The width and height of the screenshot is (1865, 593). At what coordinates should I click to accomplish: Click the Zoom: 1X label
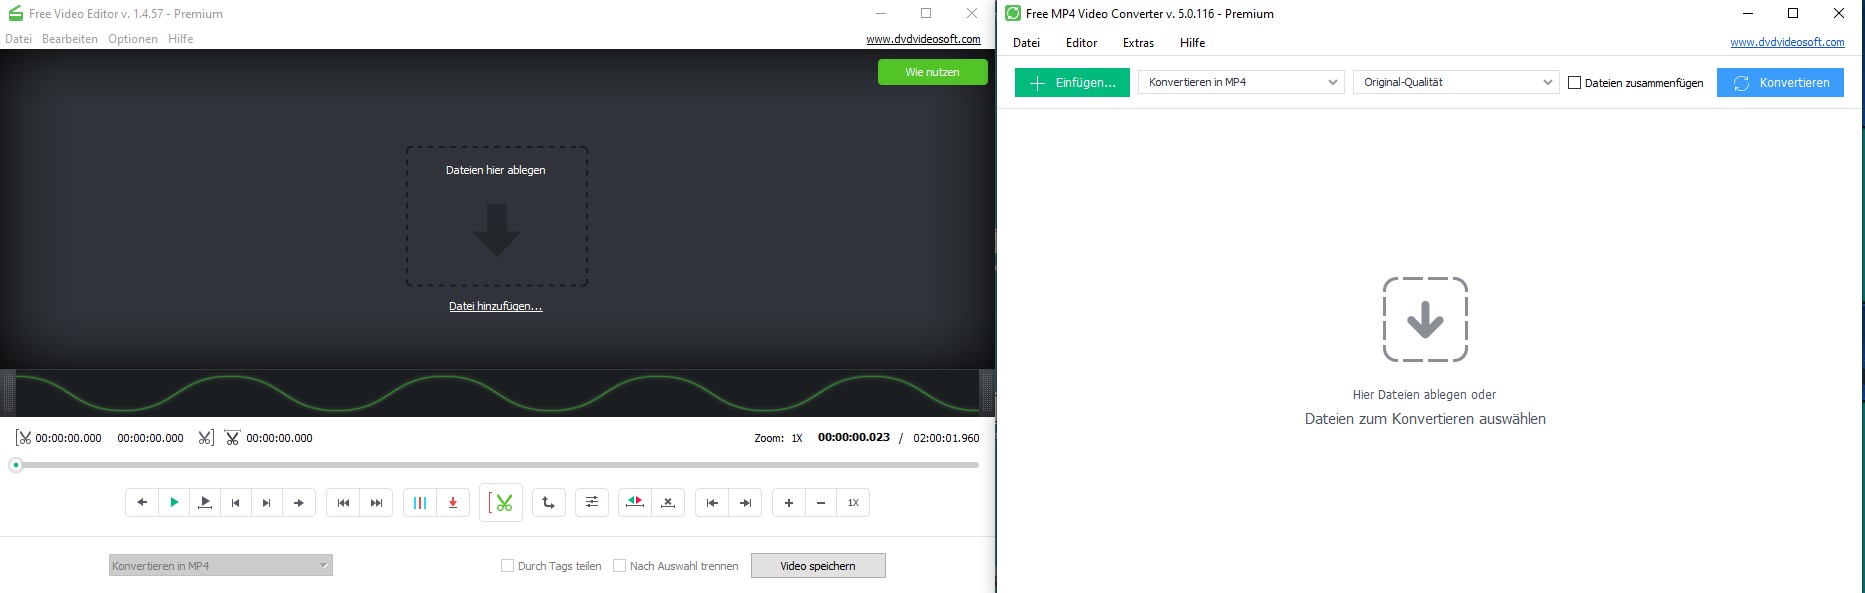[x=778, y=438]
